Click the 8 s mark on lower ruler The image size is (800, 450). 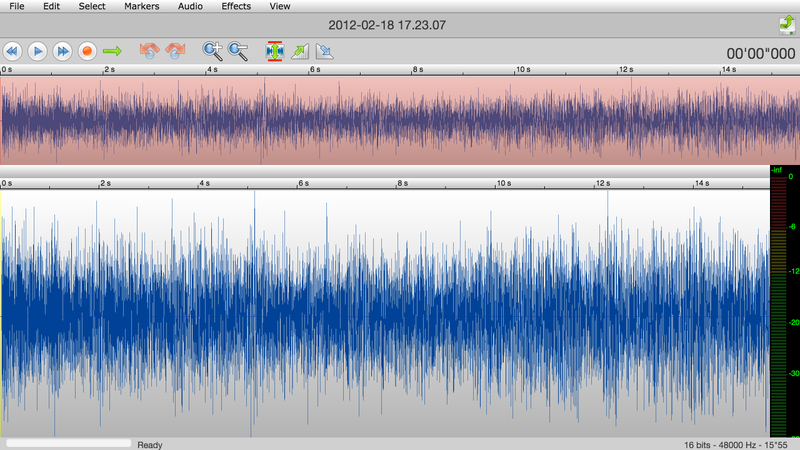pos(402,183)
